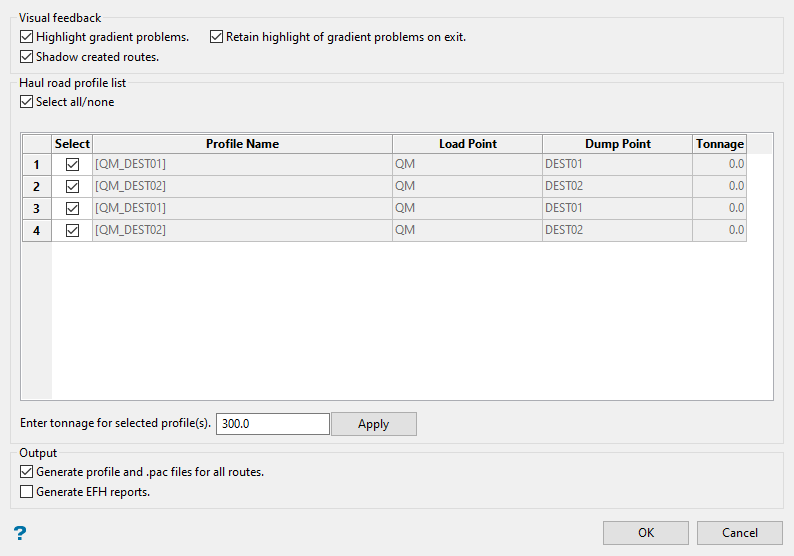This screenshot has width=794, height=556.
Task: Click the Profile Name column header
Action: [242, 144]
